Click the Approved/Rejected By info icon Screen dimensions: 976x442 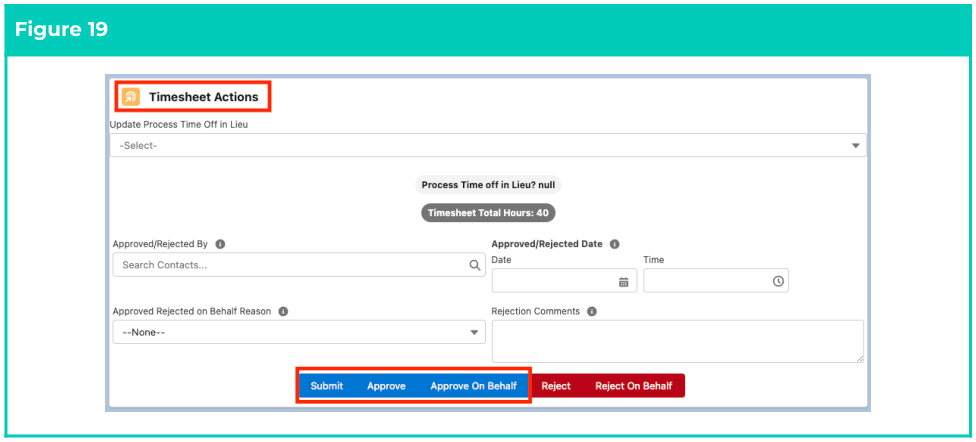(x=220, y=244)
